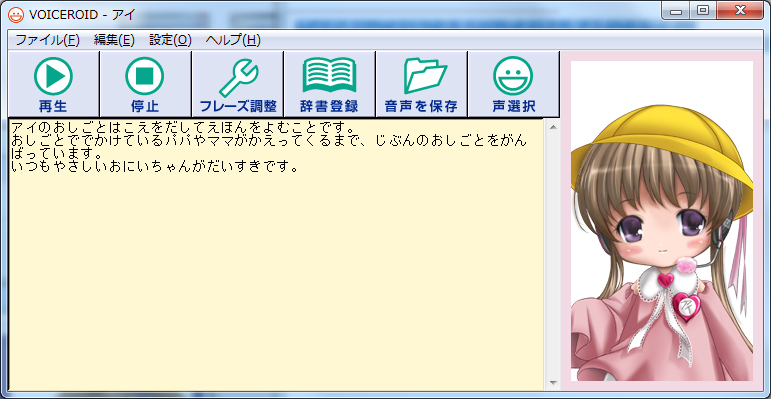Open the 編集(E) menu
Image resolution: width=771 pixels, height=399 pixels.
click(114, 40)
